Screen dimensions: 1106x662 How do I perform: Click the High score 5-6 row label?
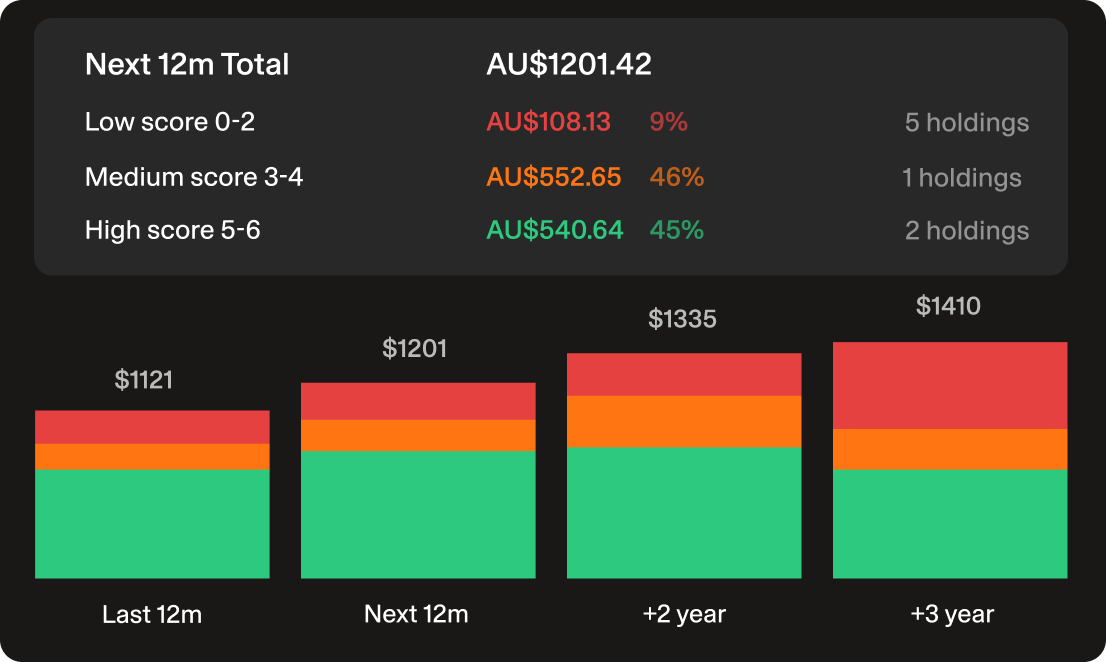click(x=173, y=230)
